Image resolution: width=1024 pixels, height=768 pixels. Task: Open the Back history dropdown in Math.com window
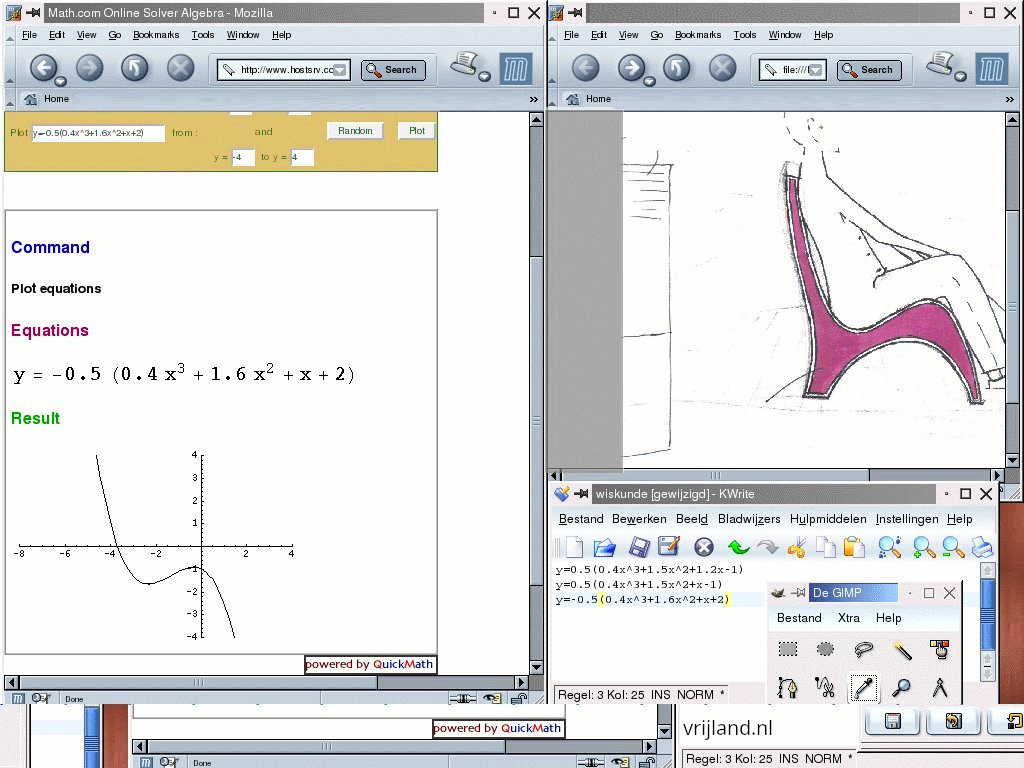coord(61,81)
